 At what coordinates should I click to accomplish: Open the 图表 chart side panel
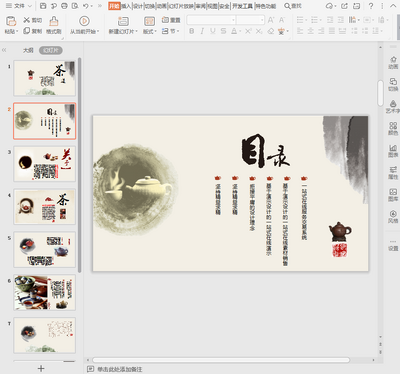click(393, 150)
